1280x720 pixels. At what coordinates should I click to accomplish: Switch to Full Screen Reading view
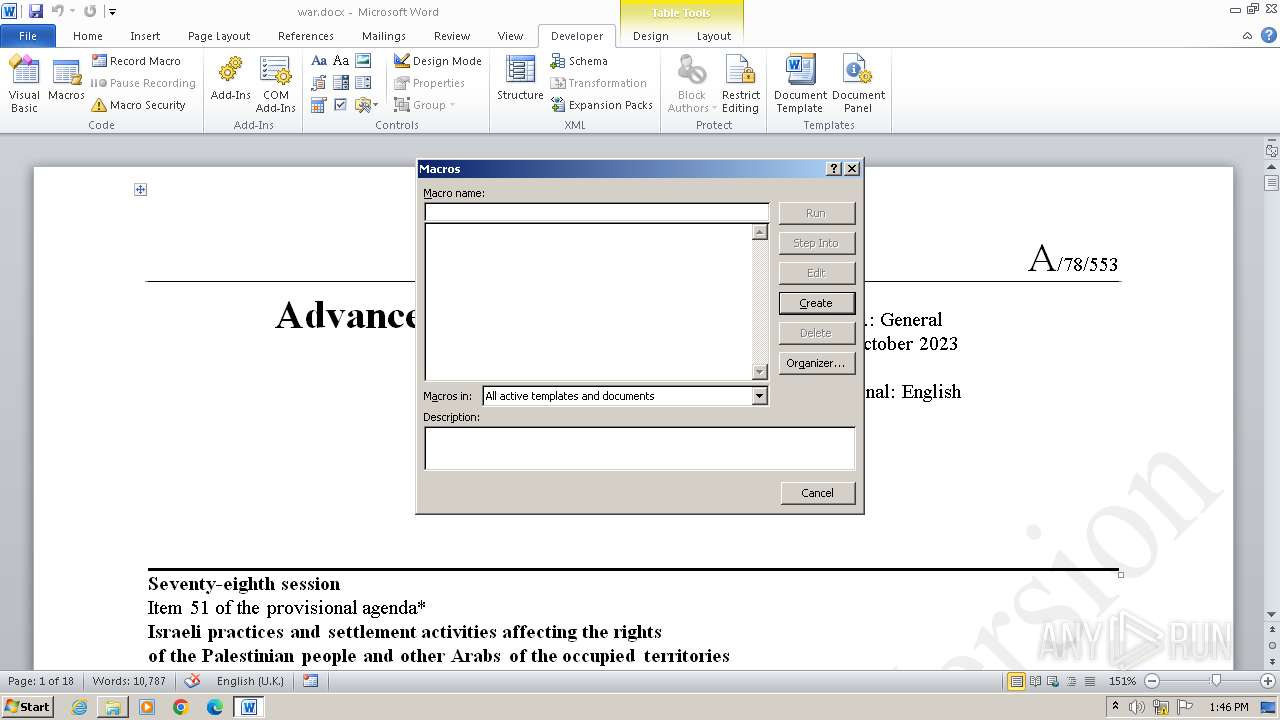click(1034, 681)
